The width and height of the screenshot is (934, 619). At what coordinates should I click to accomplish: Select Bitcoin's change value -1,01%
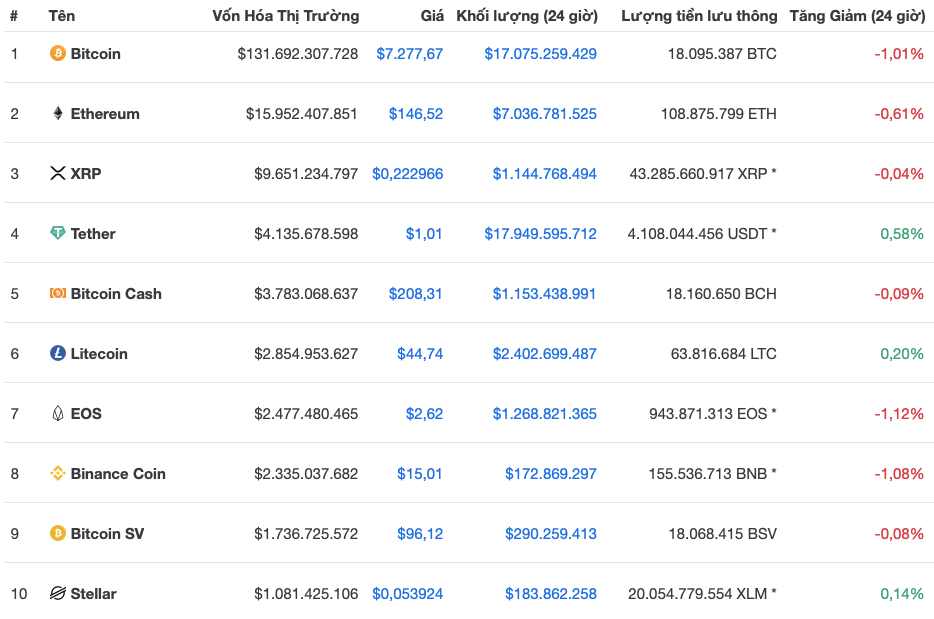tap(899, 54)
